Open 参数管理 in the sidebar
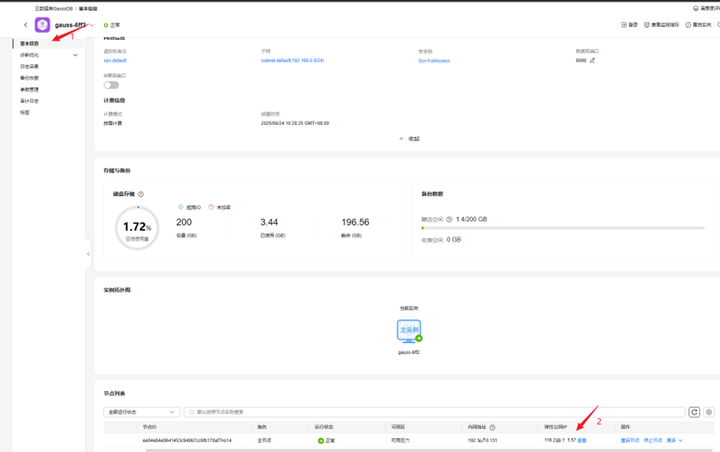720x452 pixels. click(29, 90)
